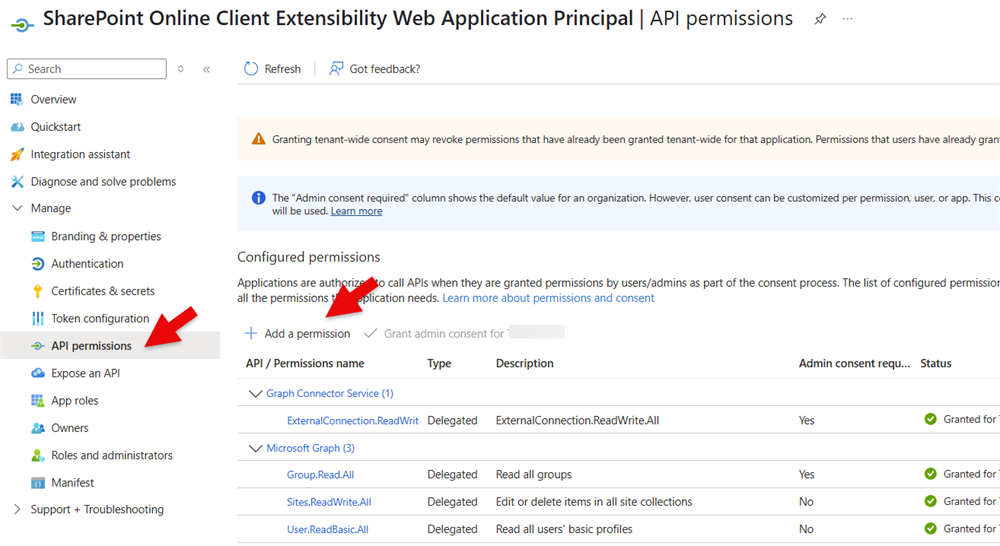
Task: Click 'Edit or delete items in all site collections'
Action: [x=594, y=502]
